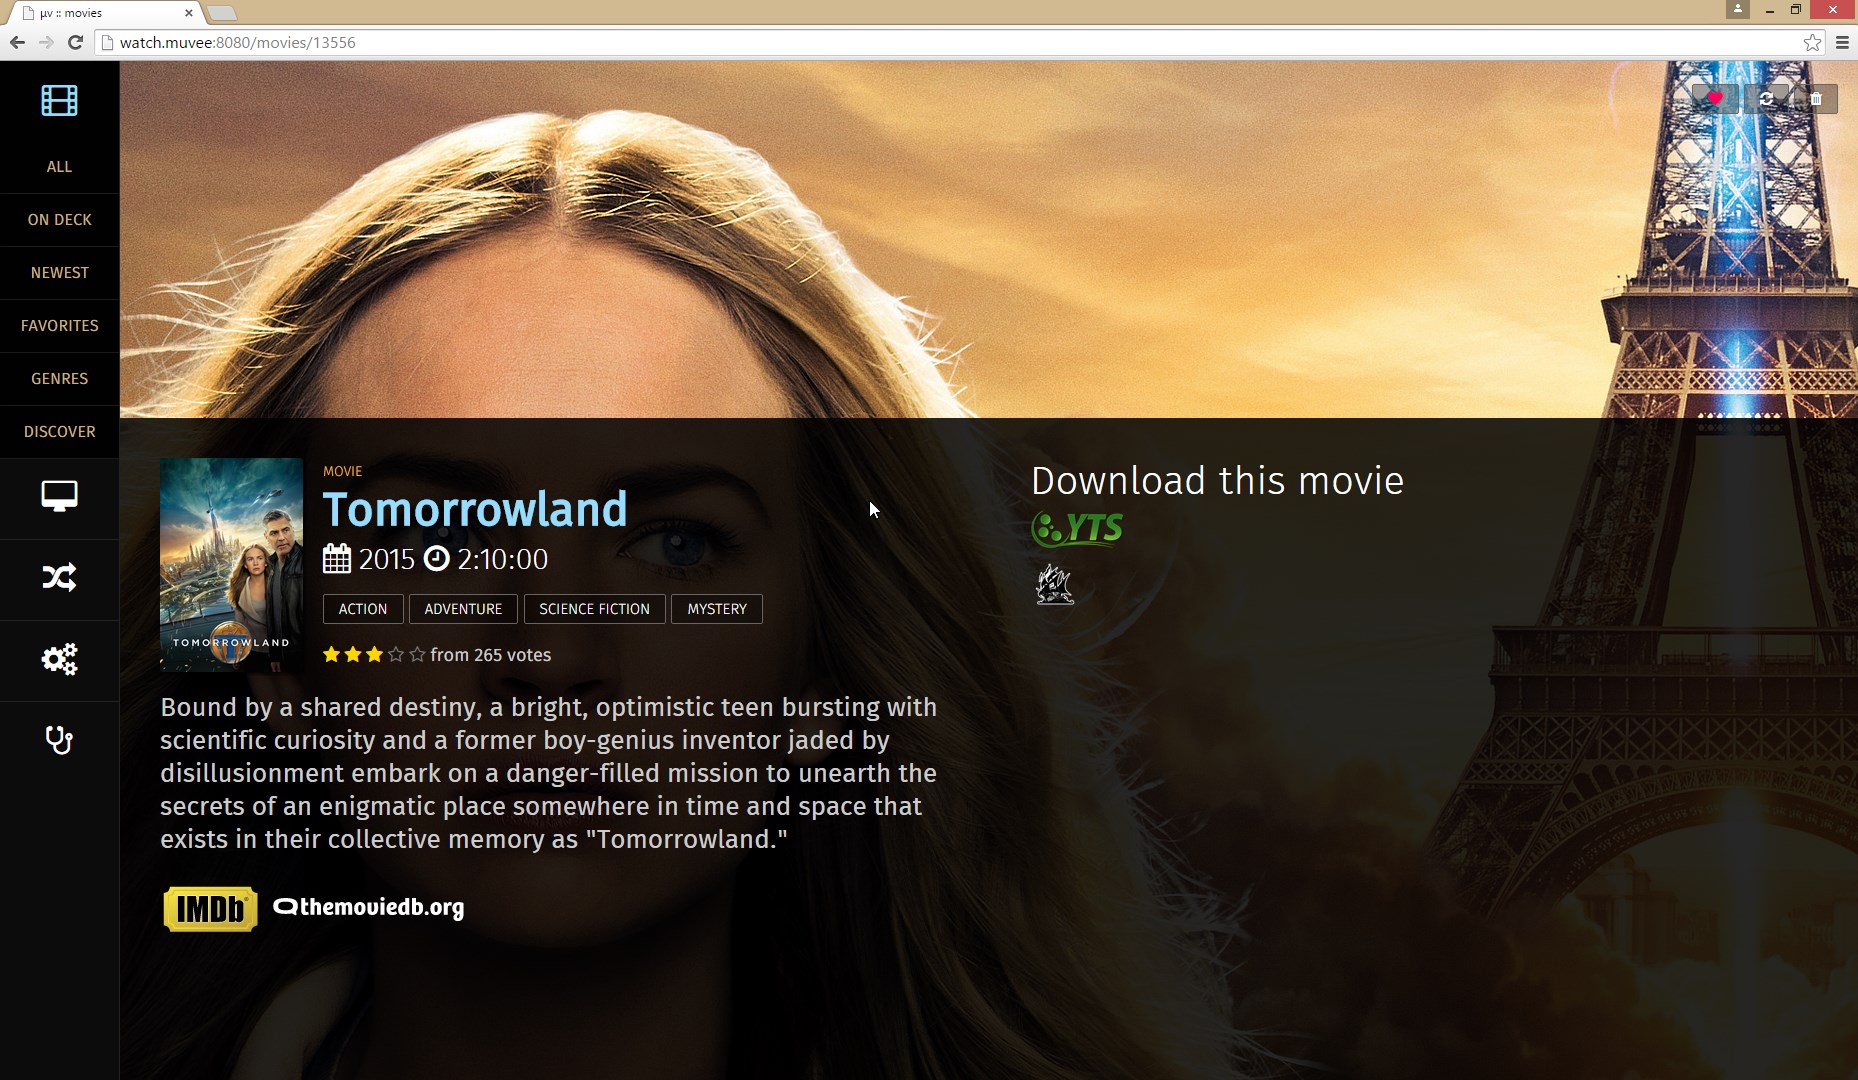The image size is (1858, 1080).
Task: Open settings via the gears icon
Action: tap(59, 659)
